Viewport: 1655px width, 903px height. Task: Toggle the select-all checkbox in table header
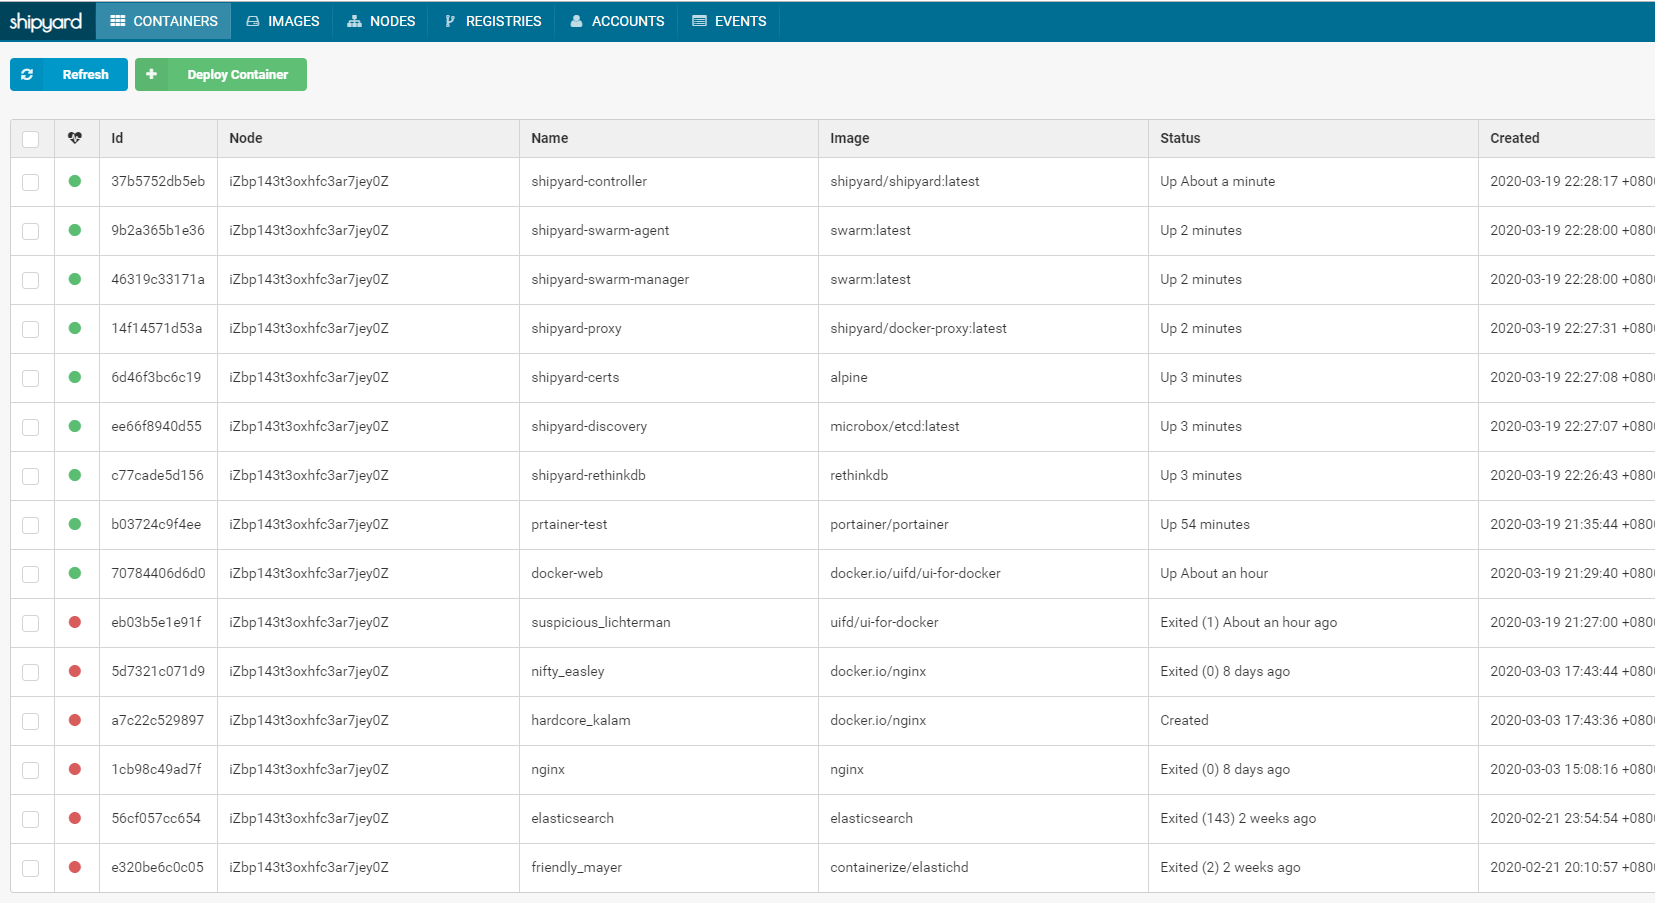coord(31,139)
